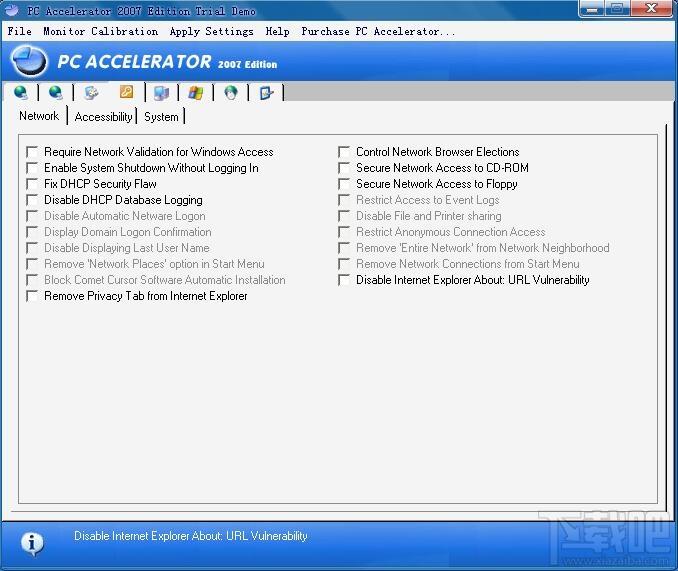Close the PC Accelerator window
The image size is (678, 571).
click(x=651, y=9)
